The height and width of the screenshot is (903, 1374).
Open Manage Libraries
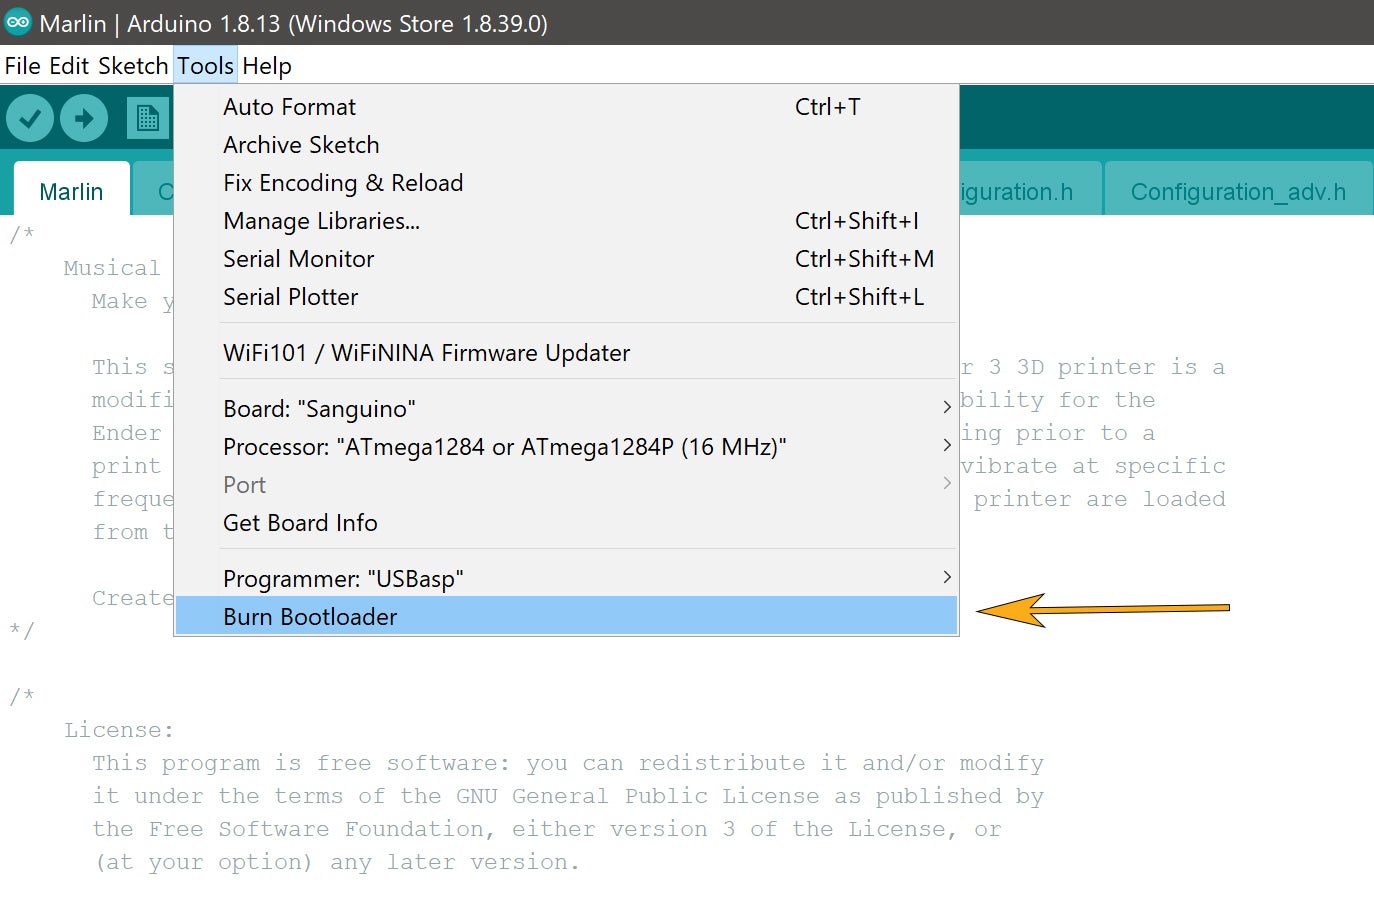(321, 221)
